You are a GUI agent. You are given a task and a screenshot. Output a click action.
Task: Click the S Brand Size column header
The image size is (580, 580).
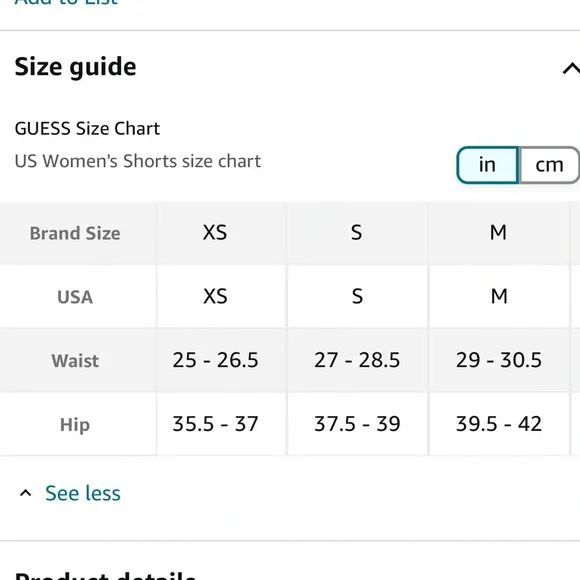pyautogui.click(x=357, y=233)
